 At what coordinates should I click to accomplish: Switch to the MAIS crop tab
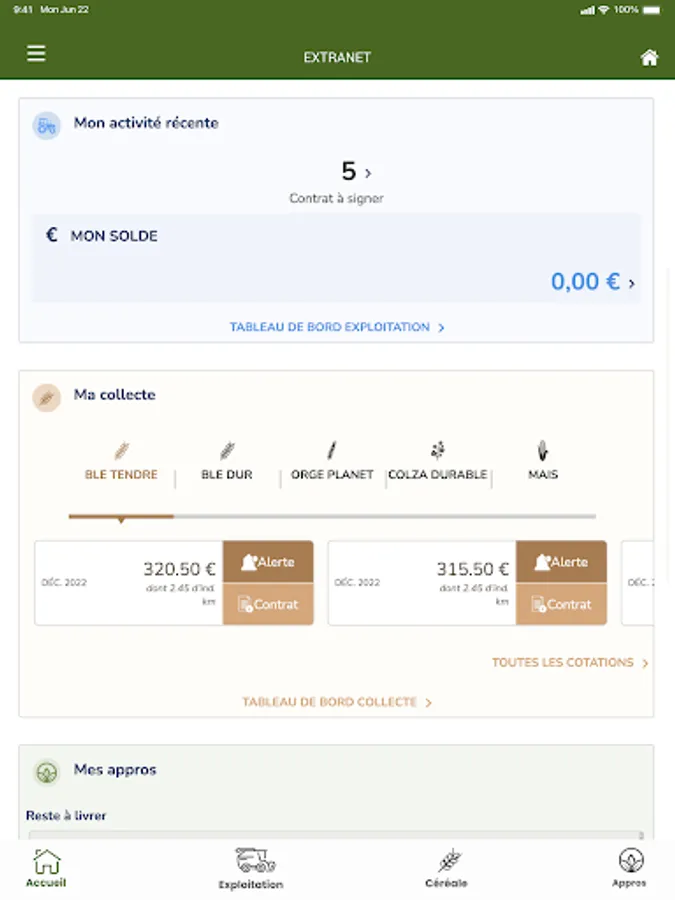coord(543,463)
